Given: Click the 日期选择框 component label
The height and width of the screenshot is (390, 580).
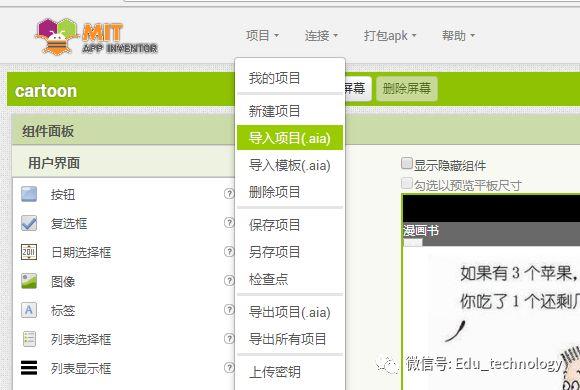Looking at the screenshot, I should pyautogui.click(x=81, y=252).
